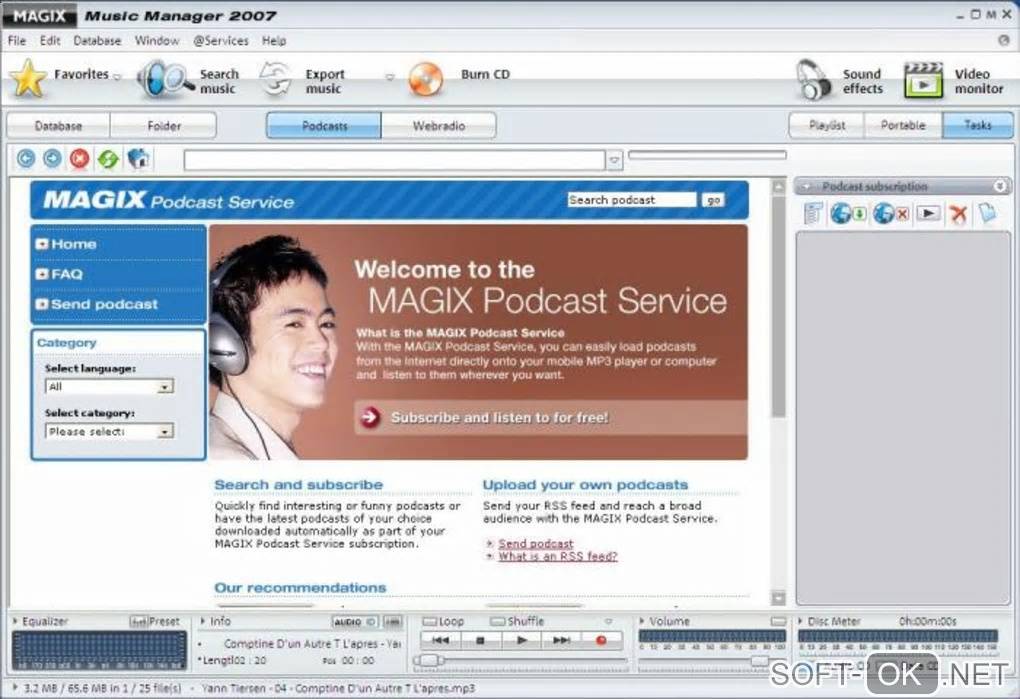Switch to the Database tab
The height and width of the screenshot is (699, 1020).
pos(59,125)
